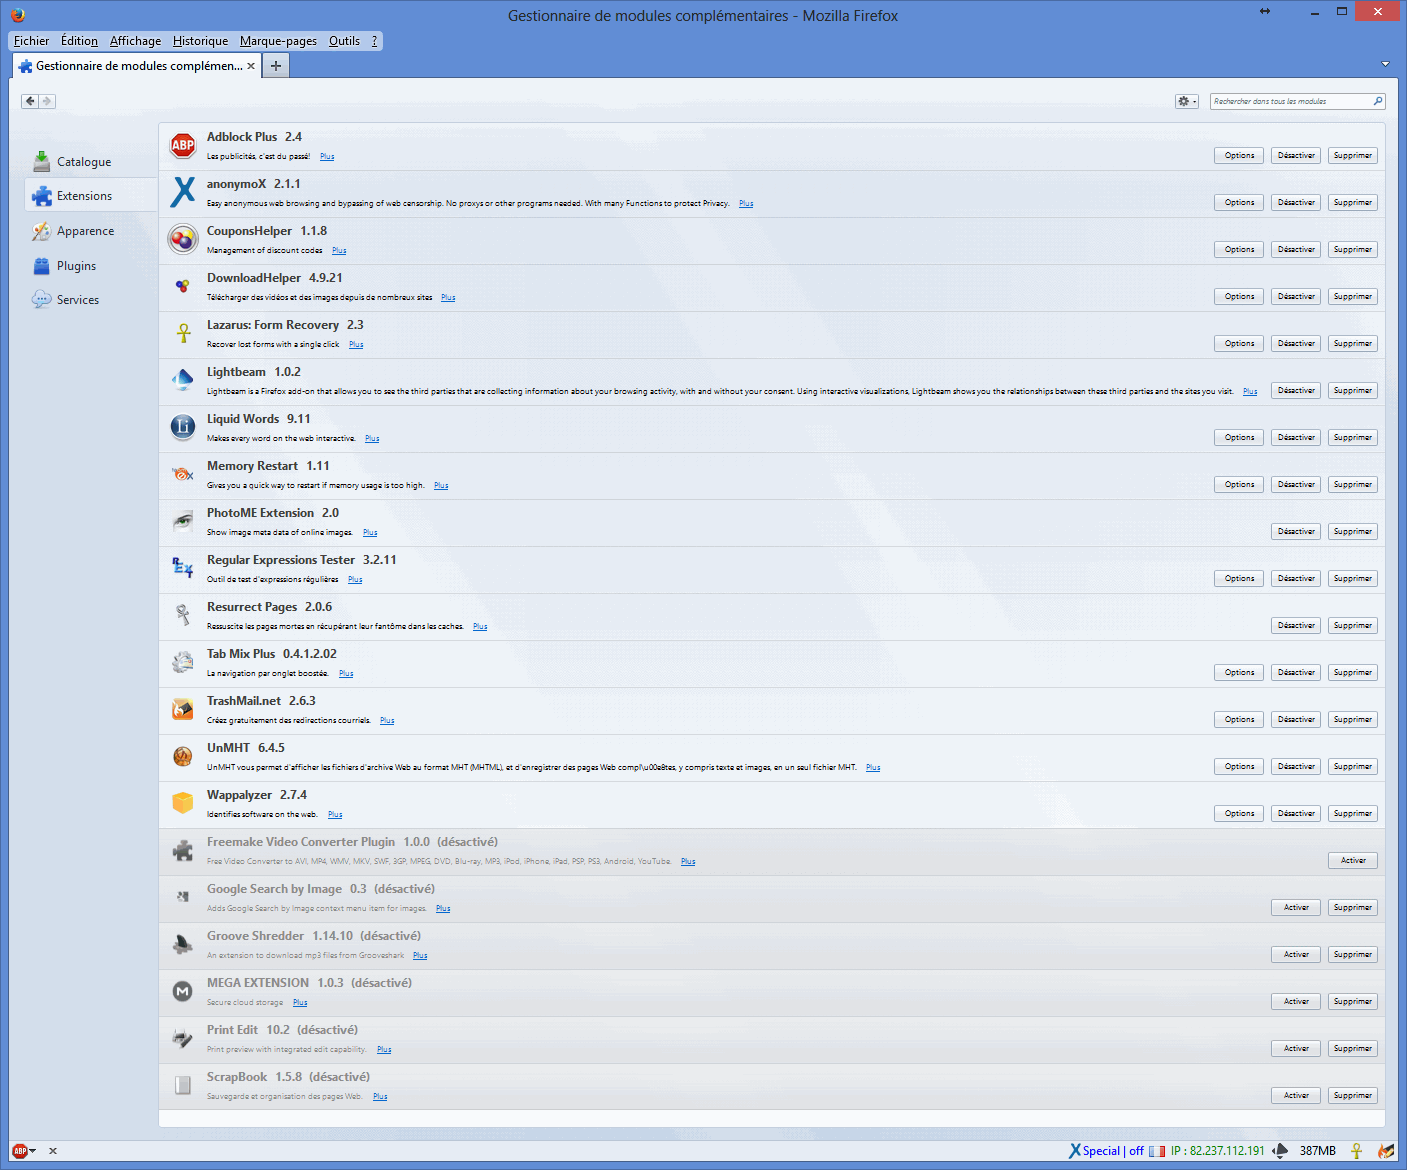This screenshot has width=1407, height=1170.
Task: Disable the anonymoX extension via Désactiver
Action: (x=1296, y=203)
